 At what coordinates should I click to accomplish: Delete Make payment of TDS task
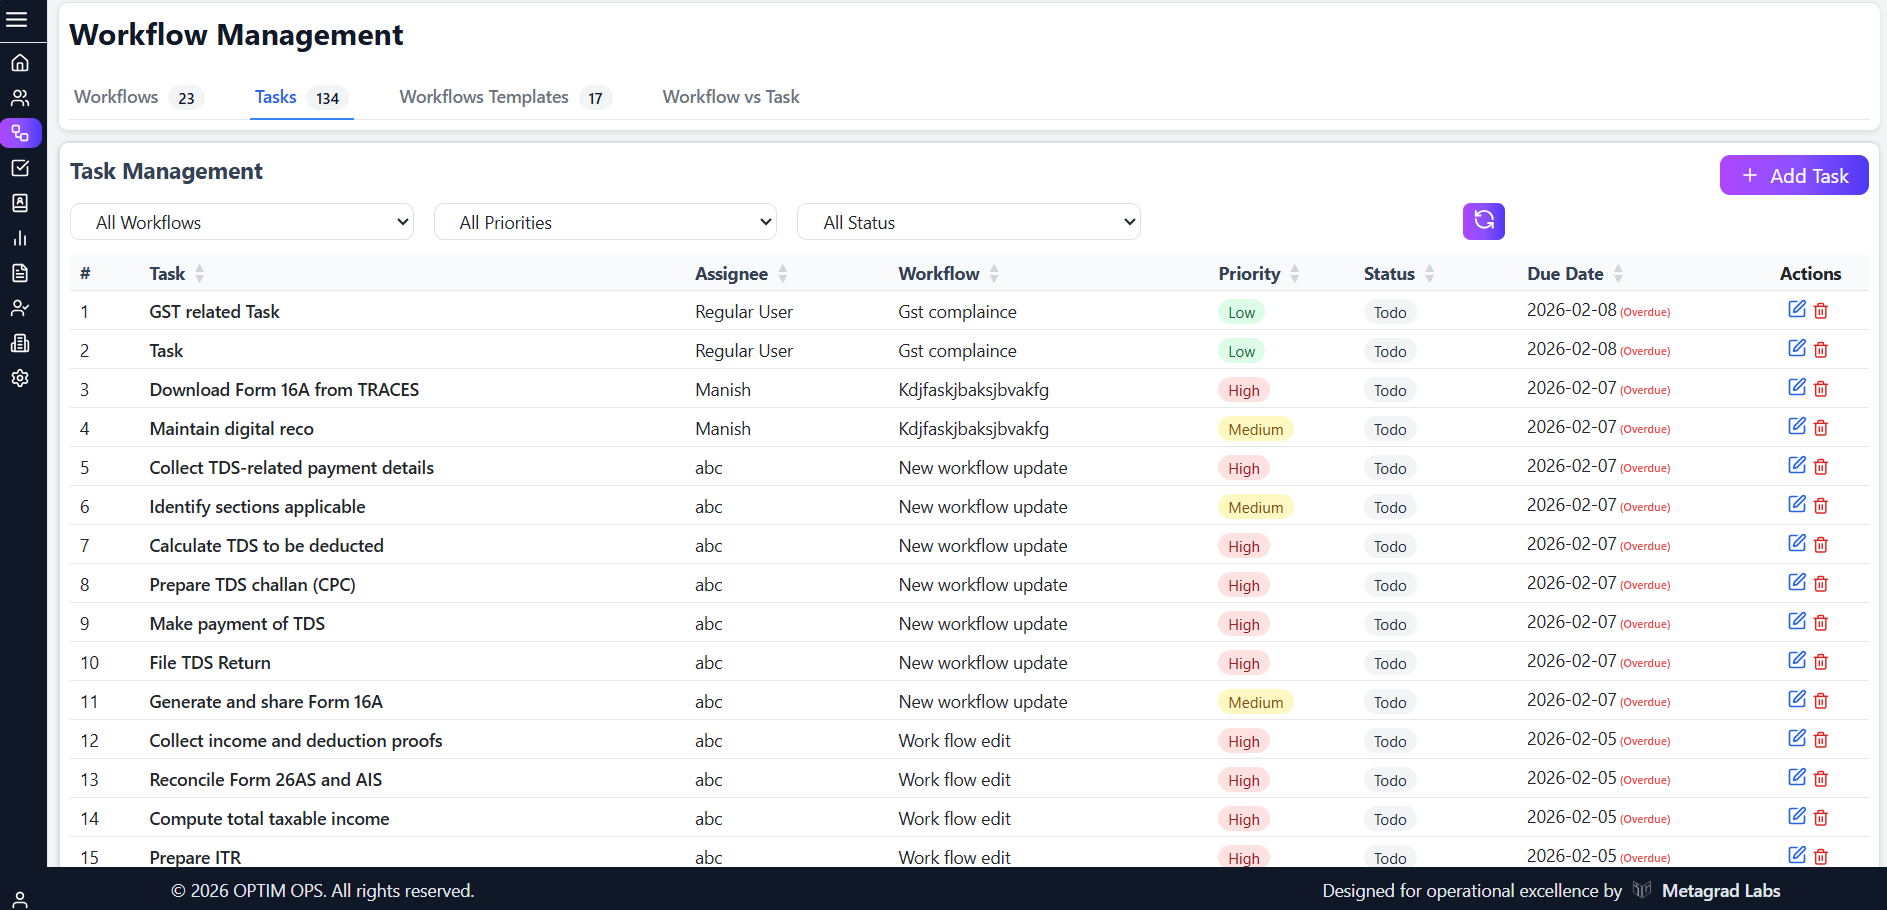(x=1821, y=623)
